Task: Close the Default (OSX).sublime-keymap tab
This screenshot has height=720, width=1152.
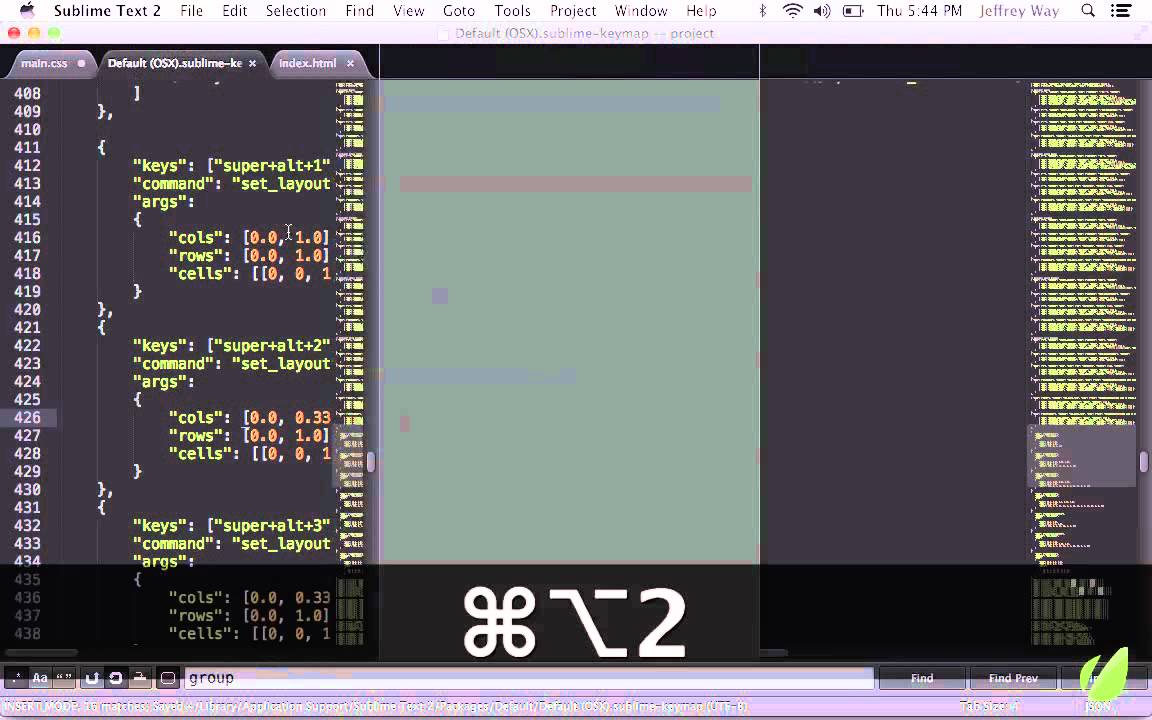Action: point(252,63)
